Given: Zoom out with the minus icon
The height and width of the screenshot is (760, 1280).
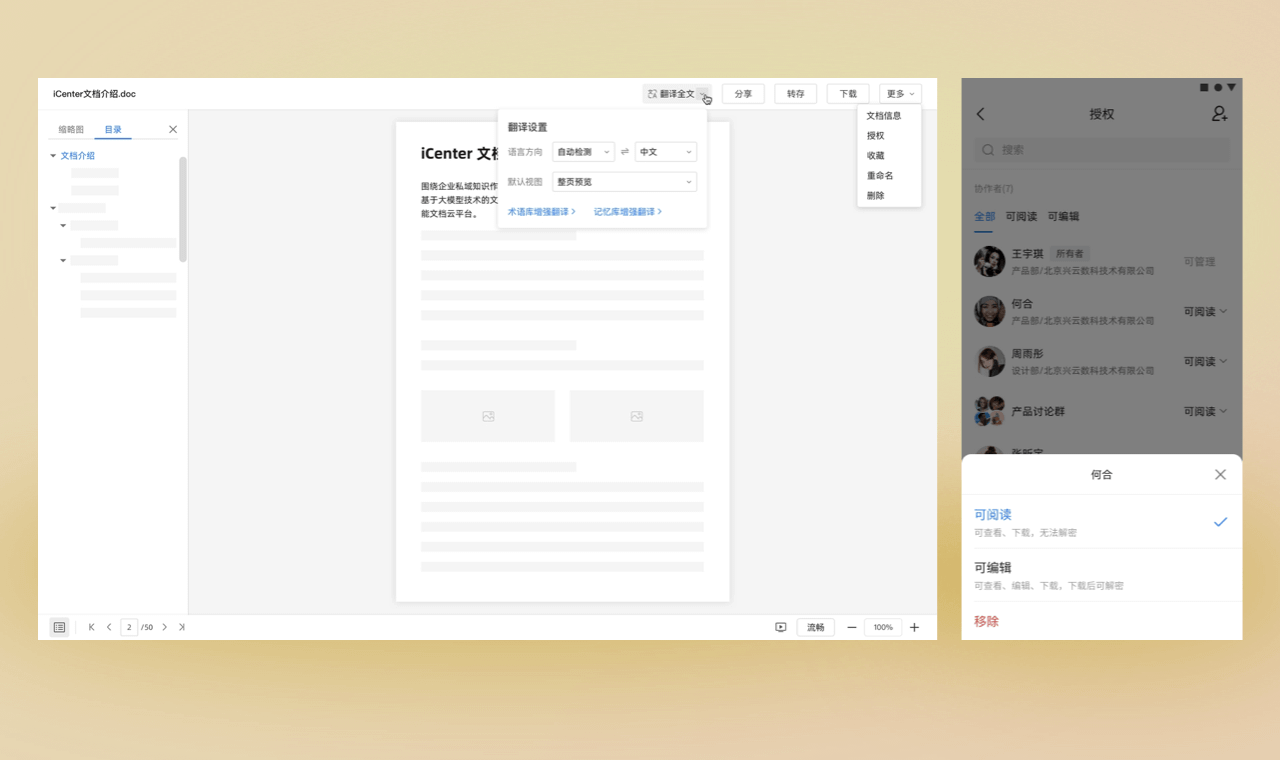Looking at the screenshot, I should (852, 627).
